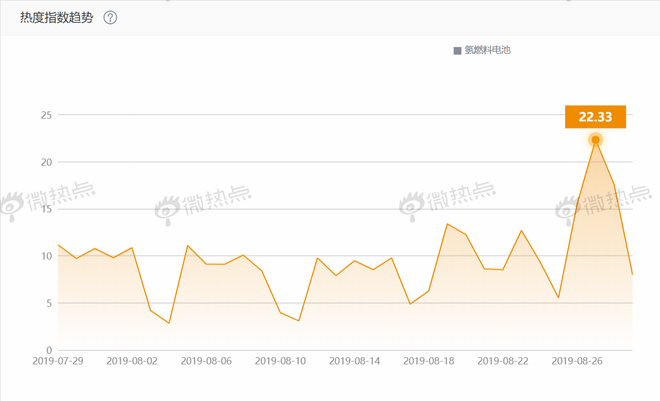This screenshot has height=401, width=660.
Task: Click the 2019-08-22 x-axis date label
Action: click(x=503, y=362)
